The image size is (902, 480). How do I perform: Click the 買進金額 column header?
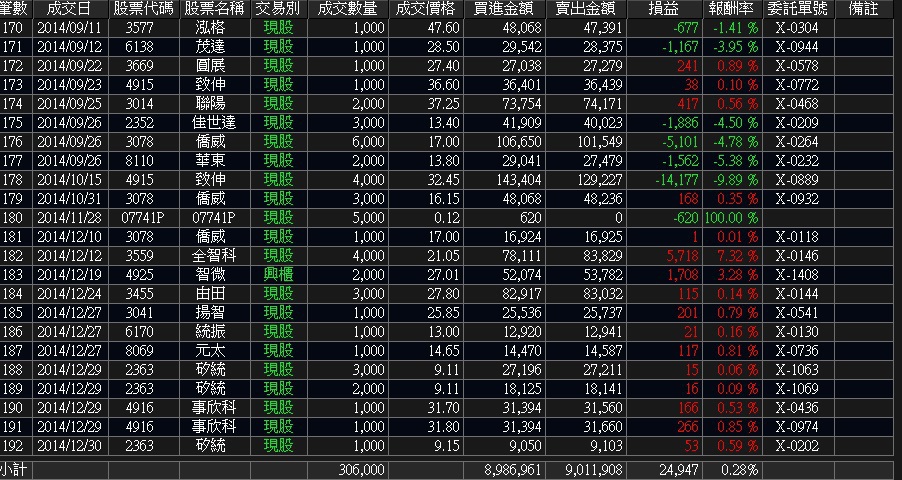(504, 9)
